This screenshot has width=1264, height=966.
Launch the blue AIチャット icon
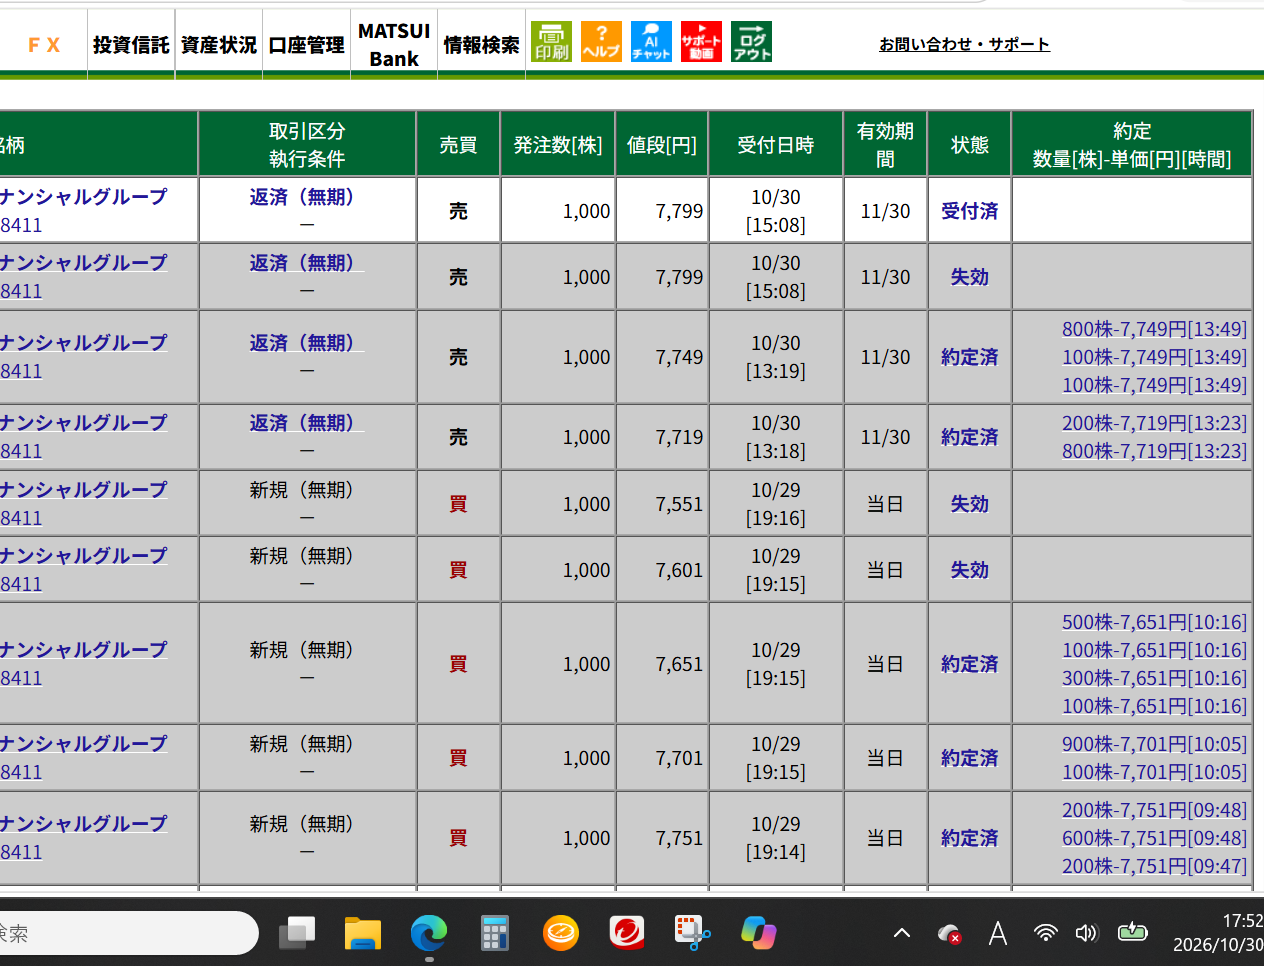tap(651, 42)
